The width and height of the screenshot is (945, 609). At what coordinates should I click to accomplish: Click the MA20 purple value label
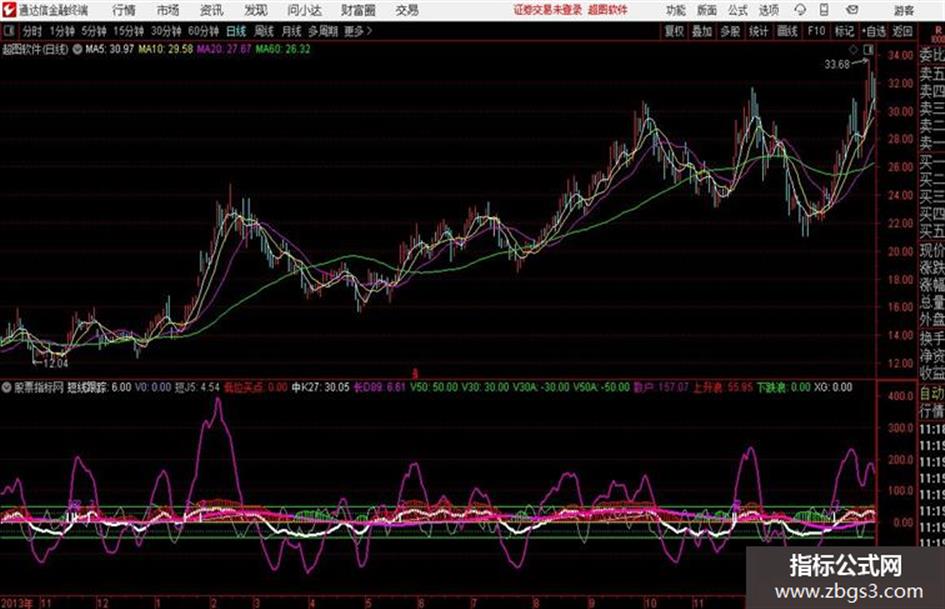coord(224,49)
